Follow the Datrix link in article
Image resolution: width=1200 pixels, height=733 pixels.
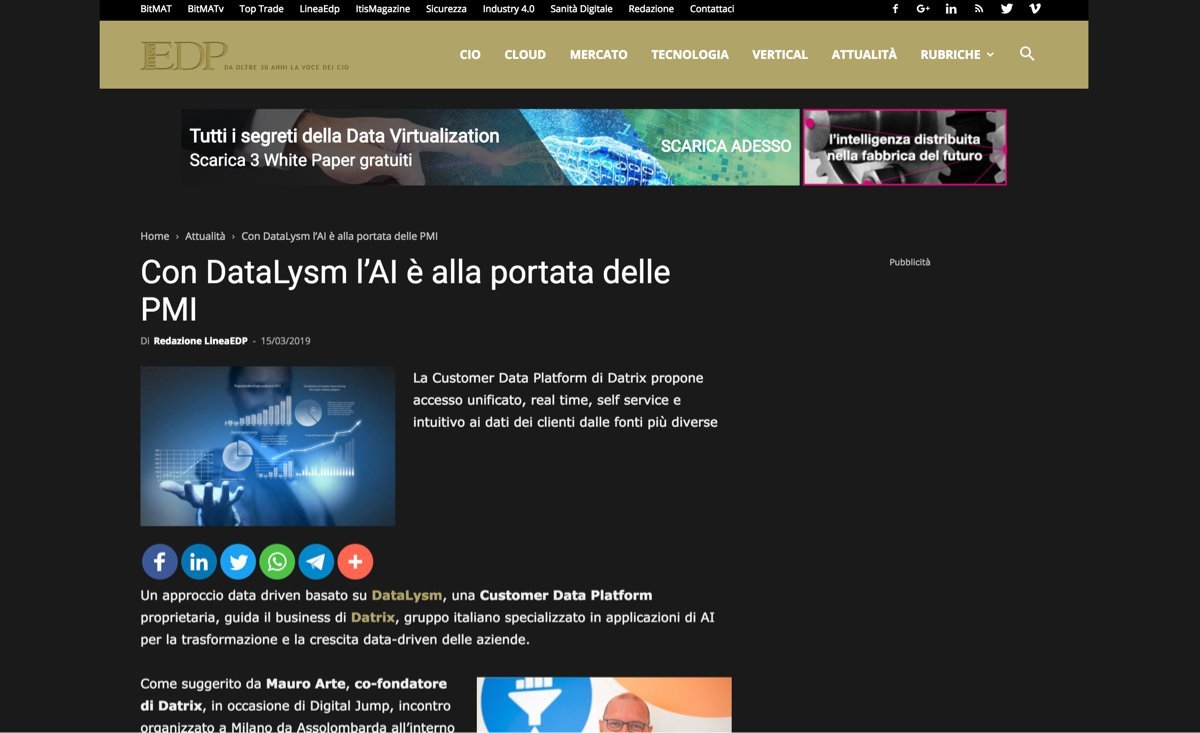click(373, 618)
